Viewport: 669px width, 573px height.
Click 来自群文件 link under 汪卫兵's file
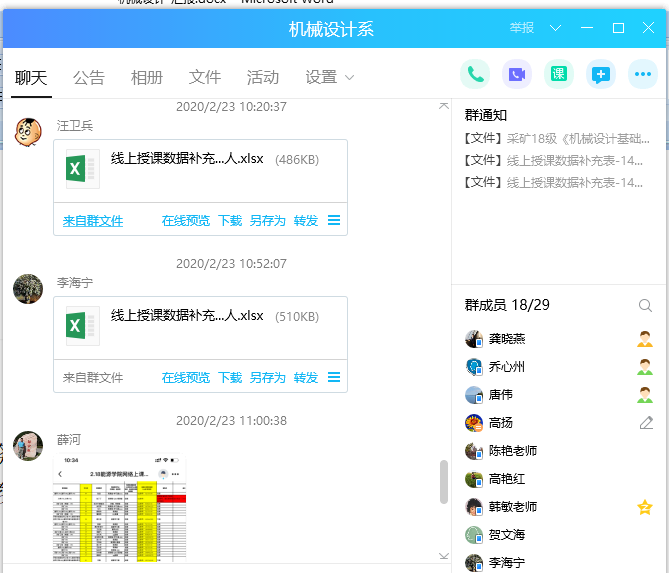click(x=93, y=221)
